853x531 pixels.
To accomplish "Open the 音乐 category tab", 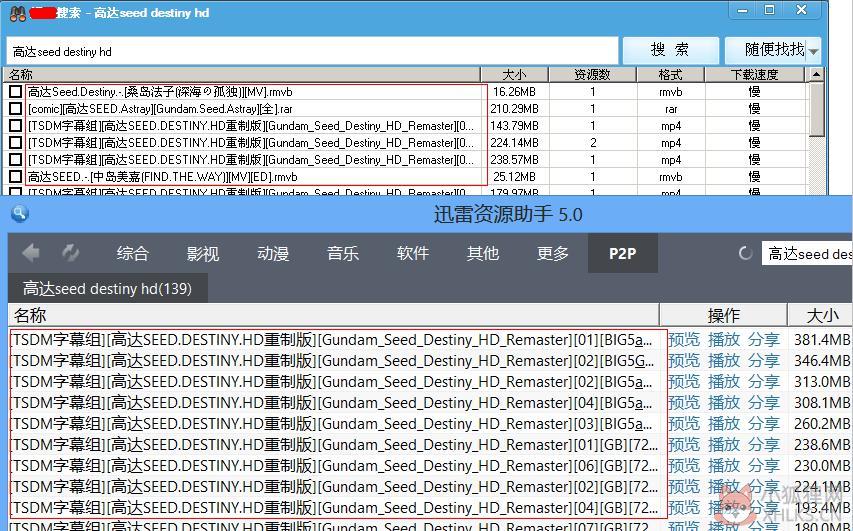I will 343,253.
